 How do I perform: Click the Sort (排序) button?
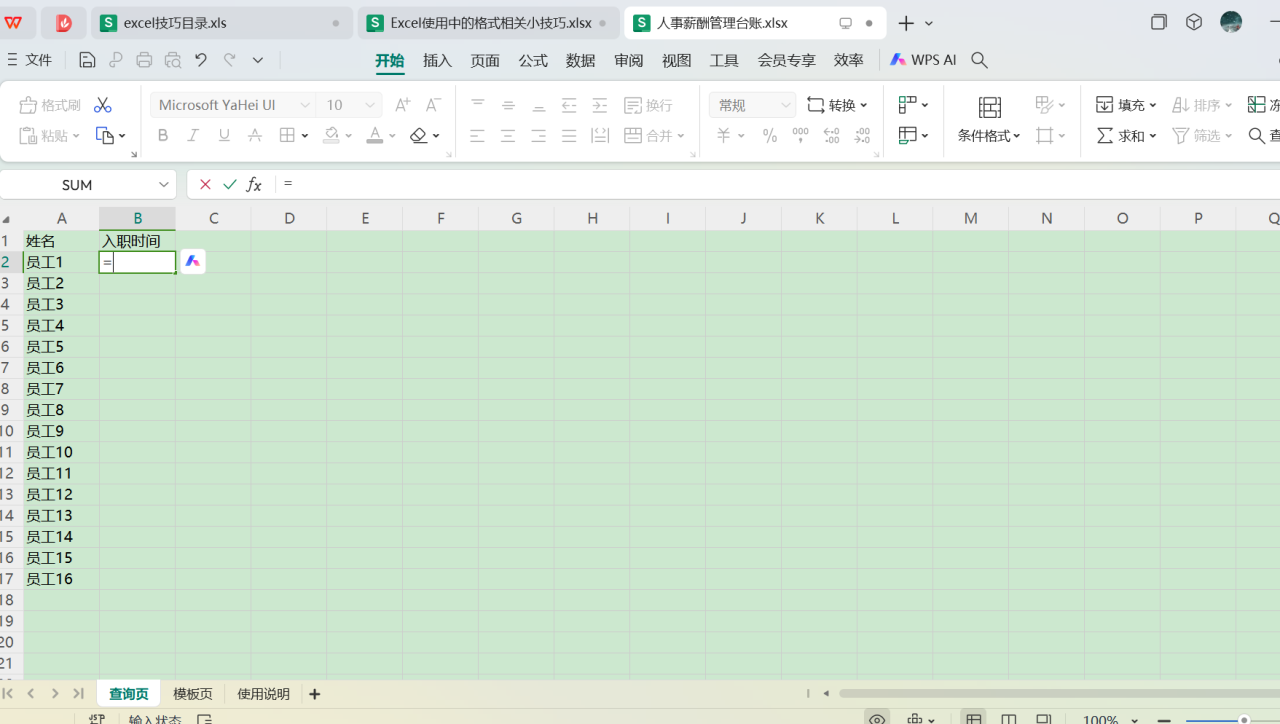(x=1203, y=105)
